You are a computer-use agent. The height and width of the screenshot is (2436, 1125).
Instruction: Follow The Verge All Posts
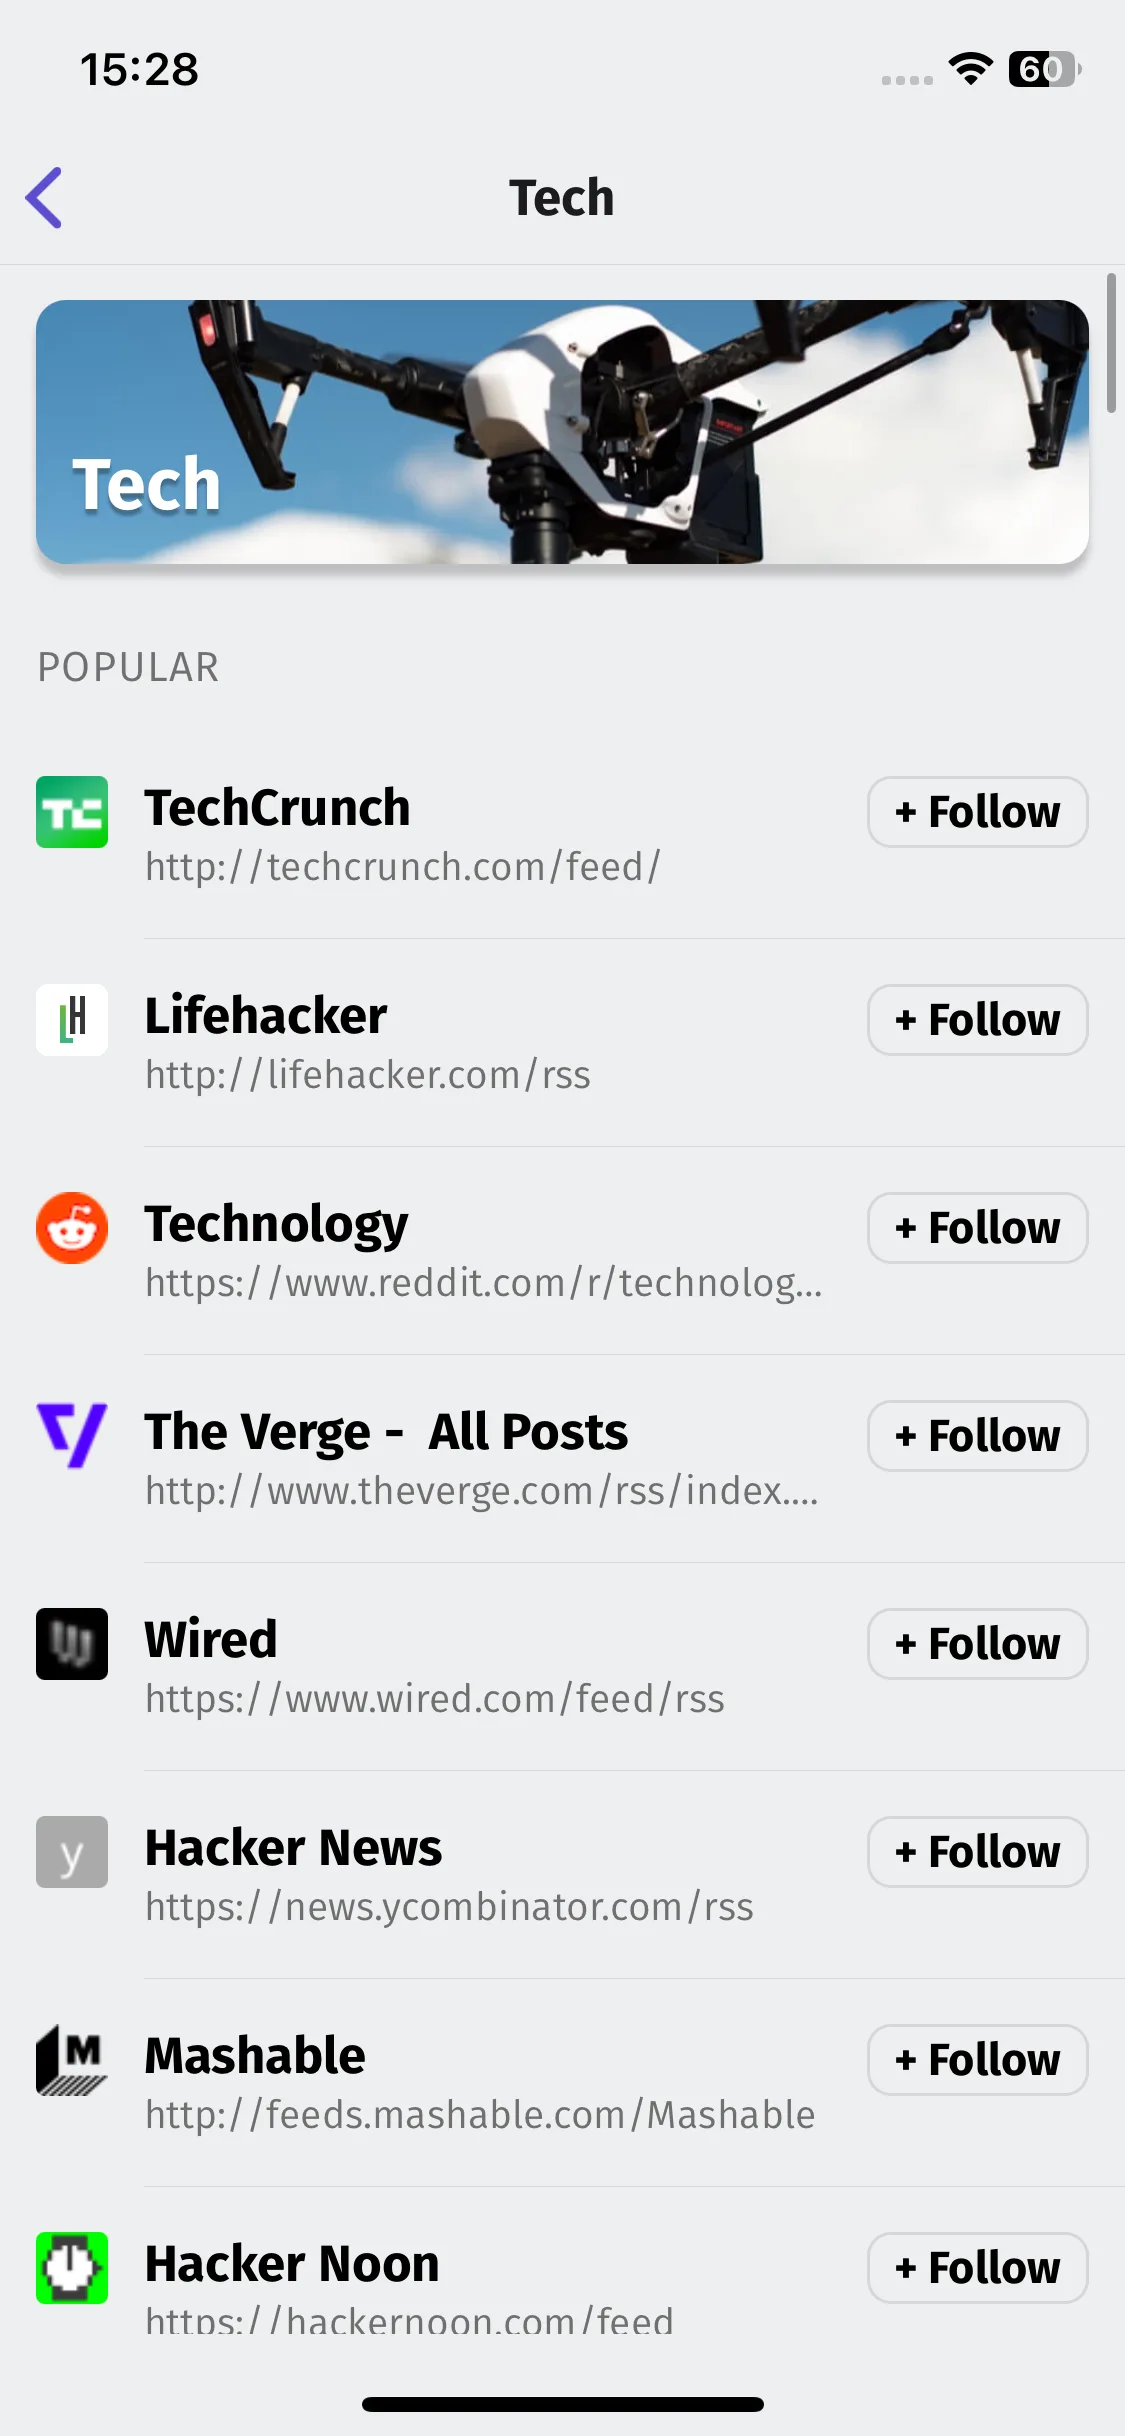coord(978,1436)
